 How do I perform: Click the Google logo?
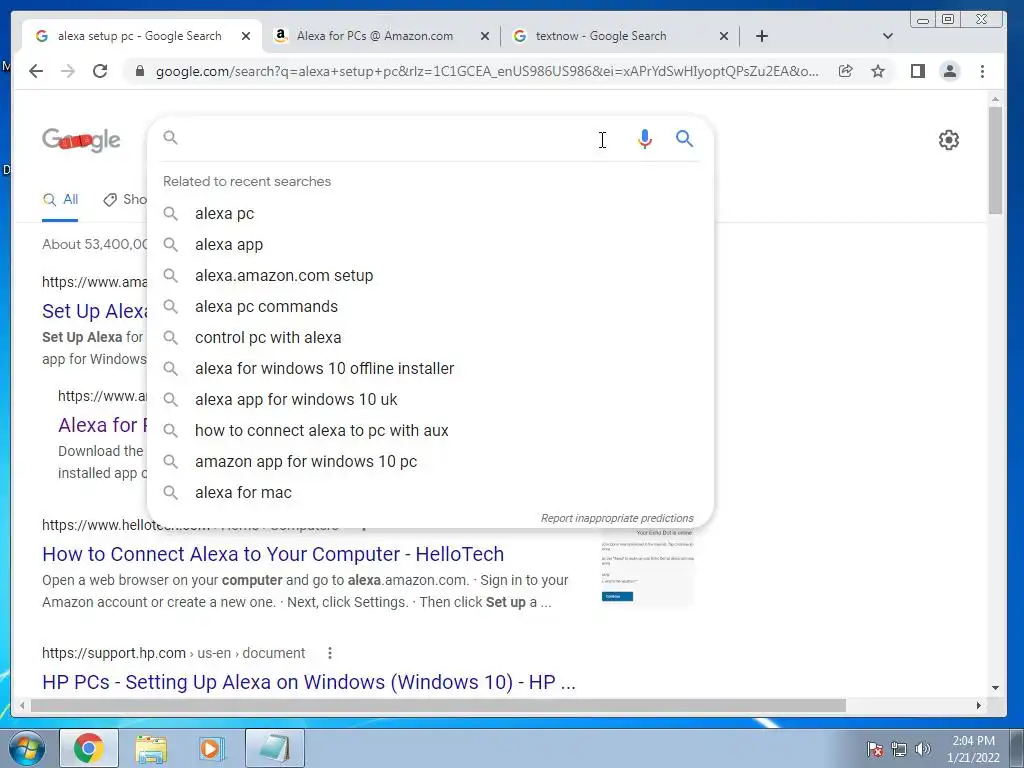pyautogui.click(x=81, y=140)
